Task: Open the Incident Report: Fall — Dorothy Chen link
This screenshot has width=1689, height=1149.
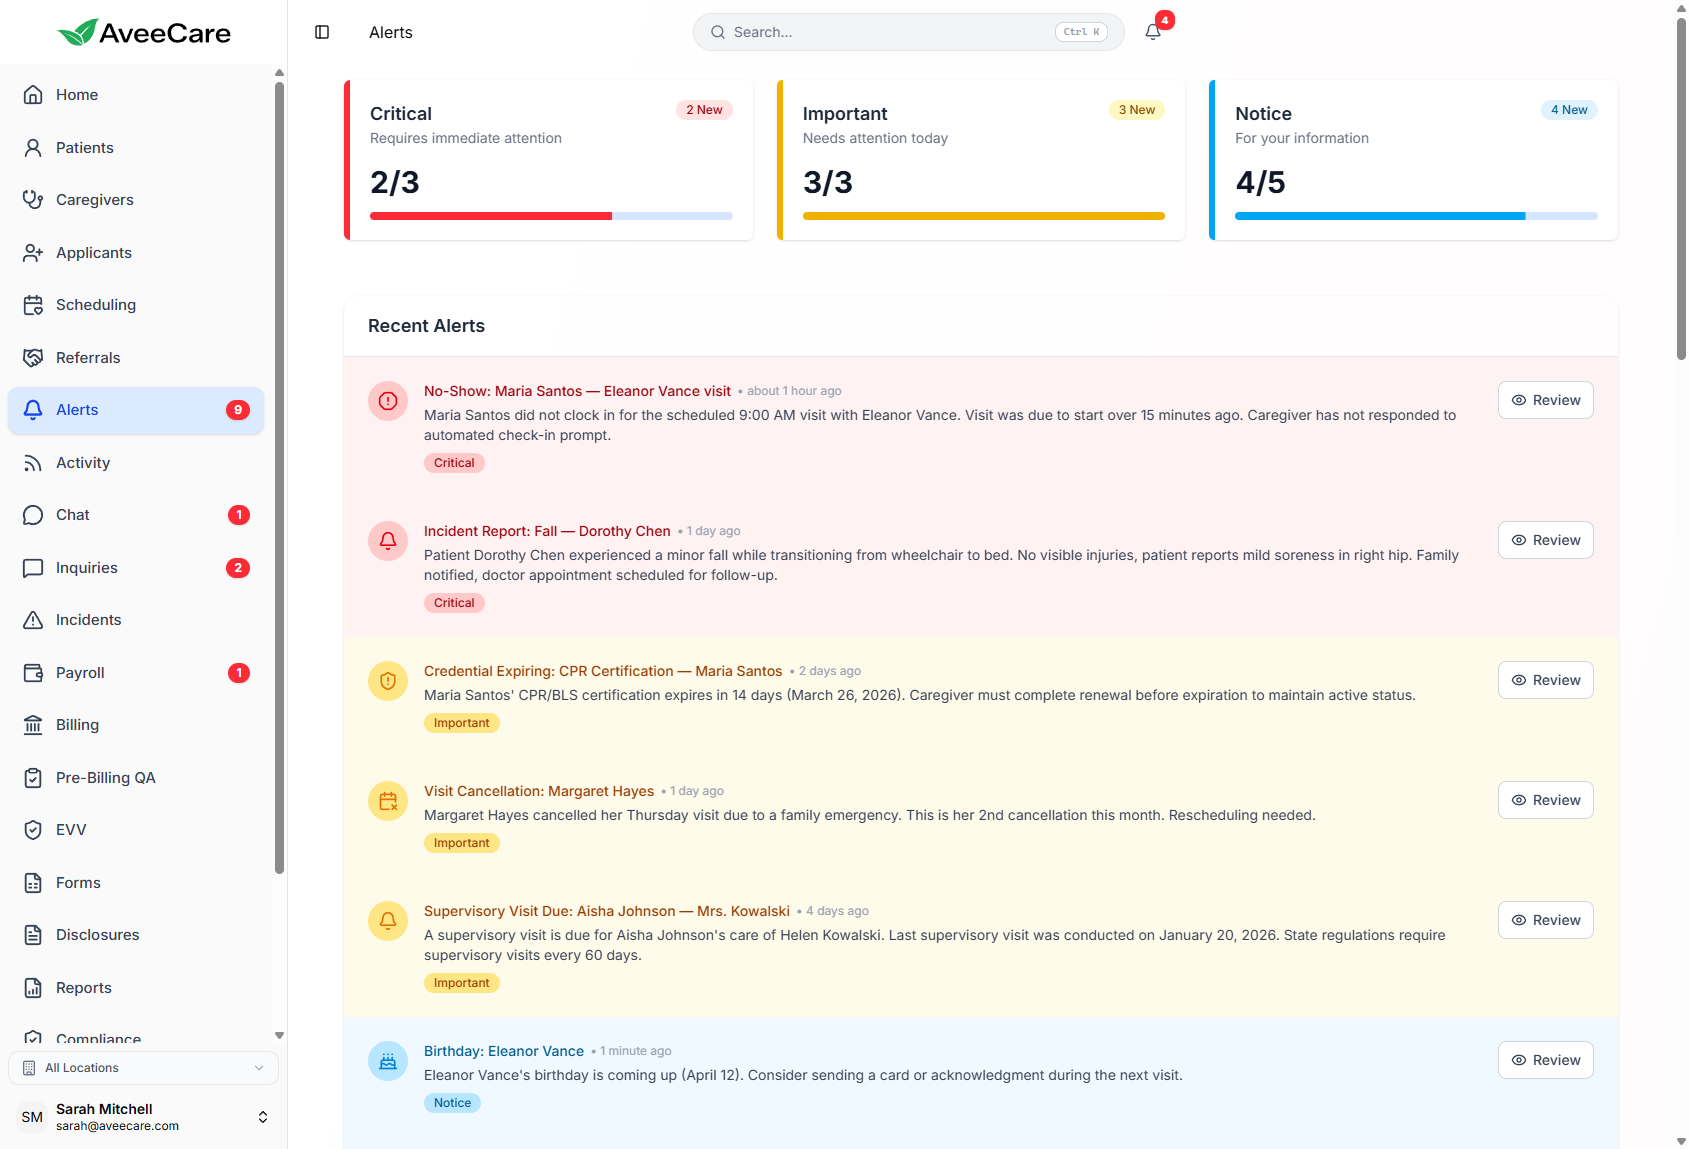Action: 547,531
